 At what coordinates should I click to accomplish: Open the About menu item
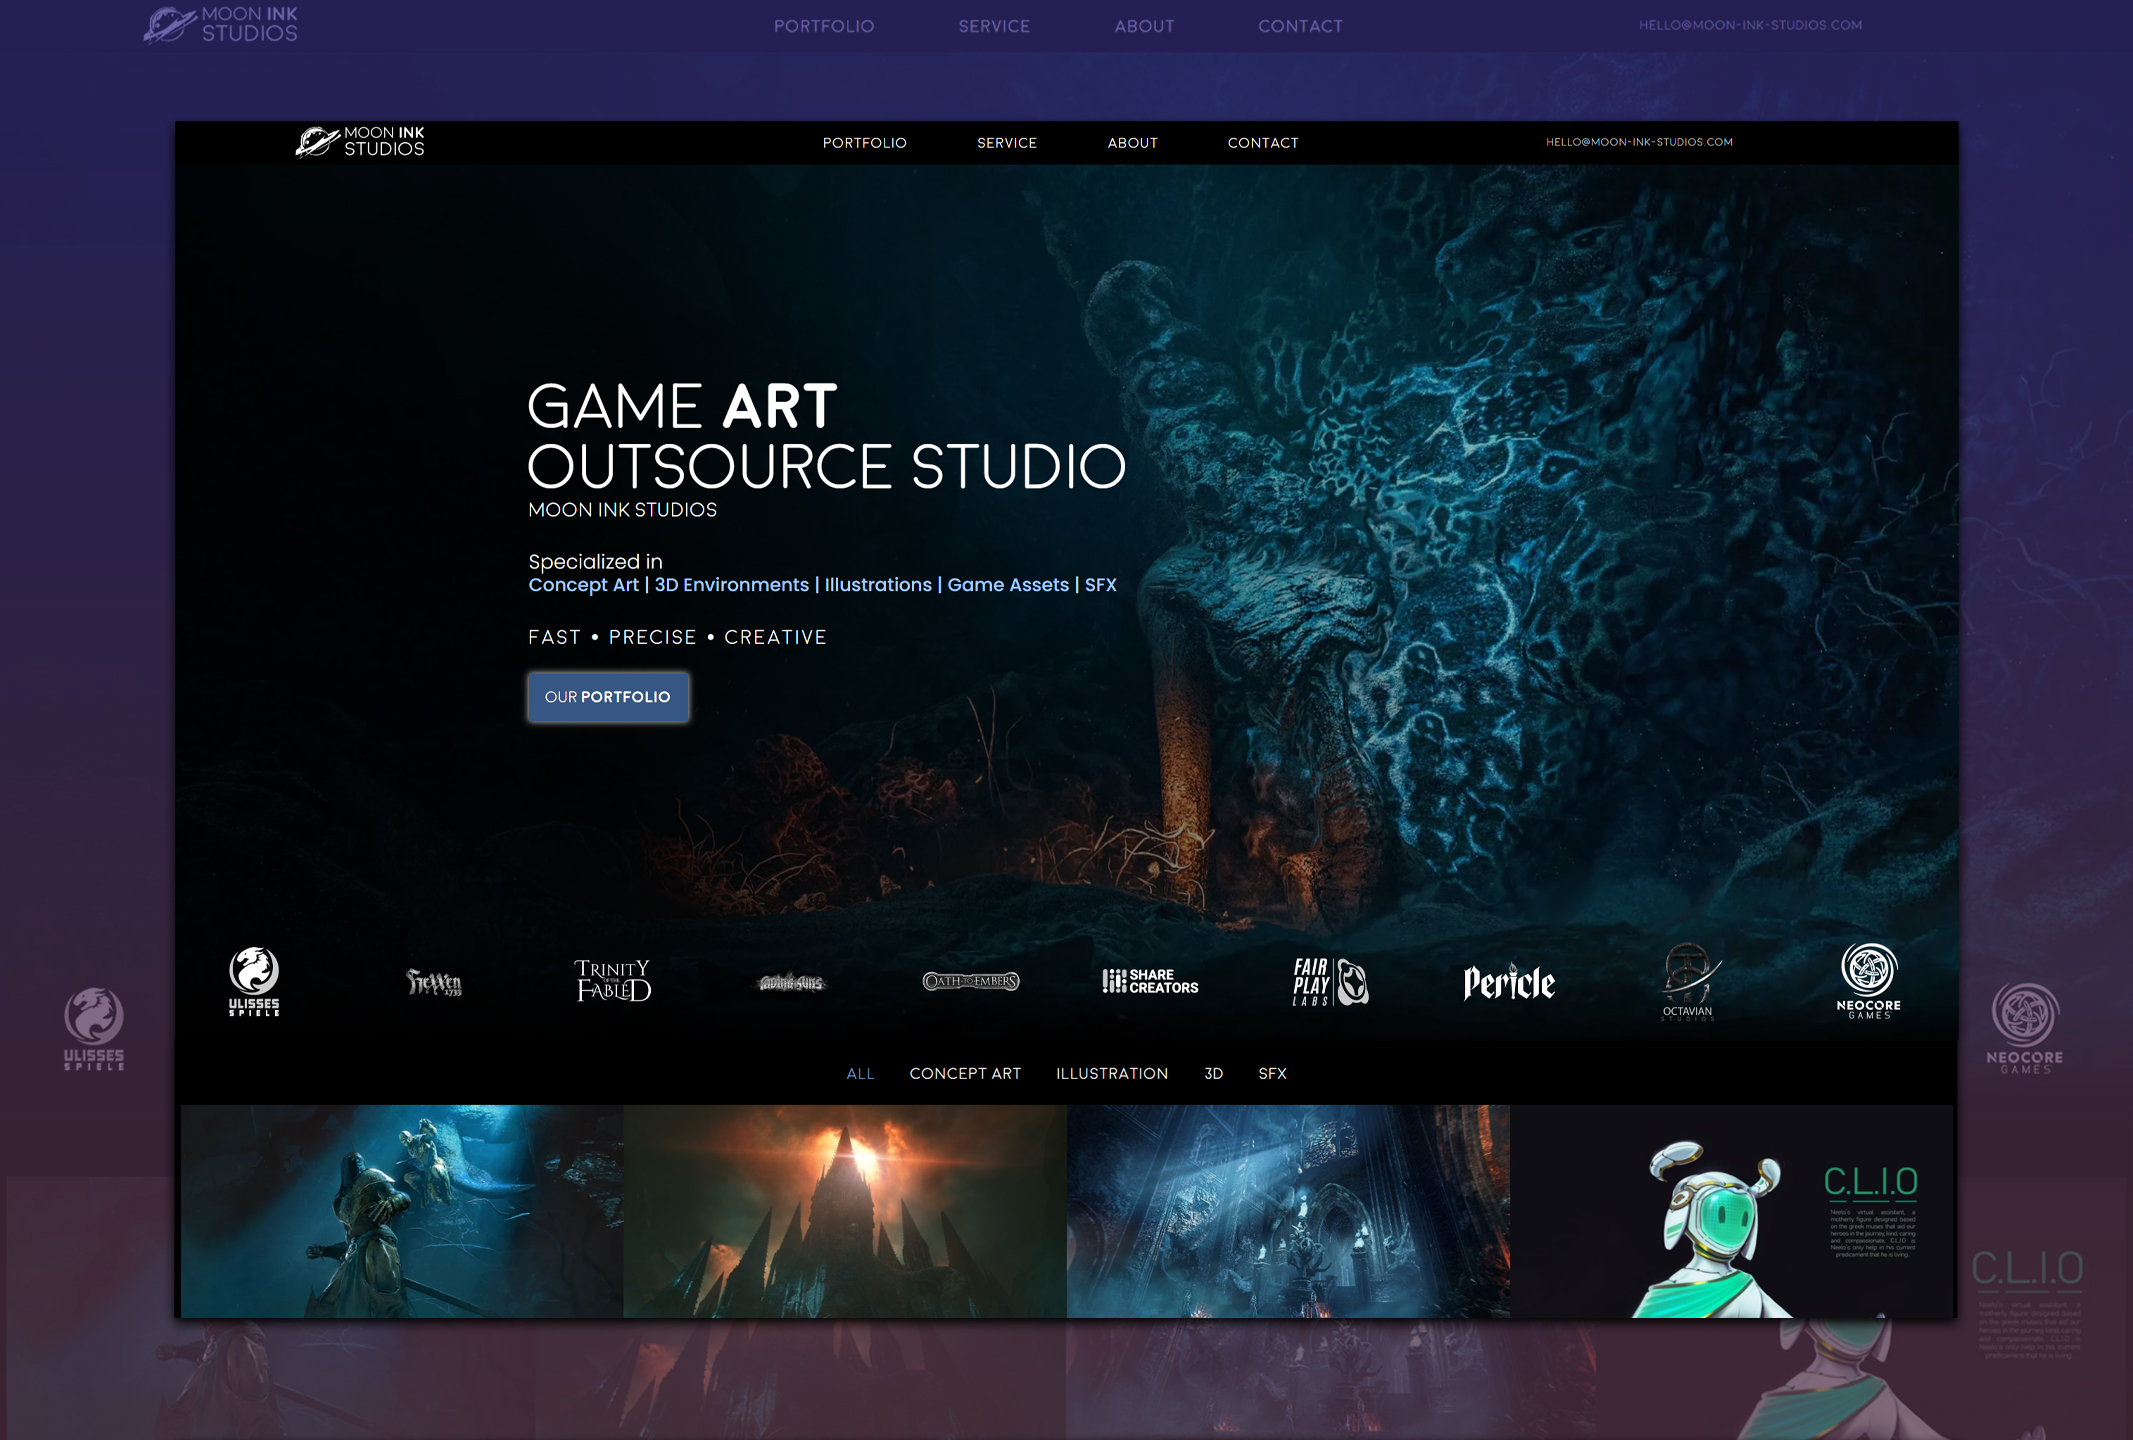tap(1132, 143)
